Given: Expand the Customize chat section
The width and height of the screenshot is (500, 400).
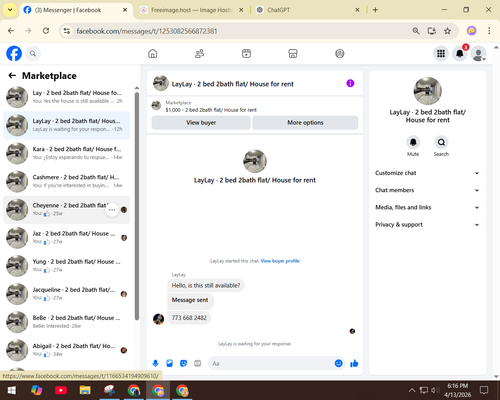Looking at the screenshot, I should 427,173.
